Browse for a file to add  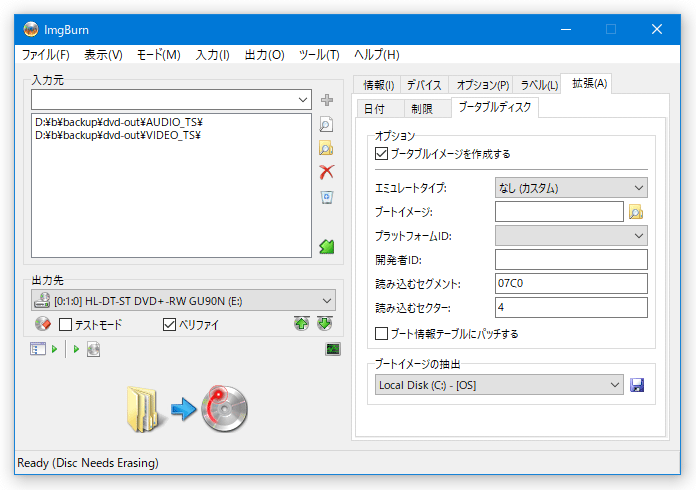327,125
